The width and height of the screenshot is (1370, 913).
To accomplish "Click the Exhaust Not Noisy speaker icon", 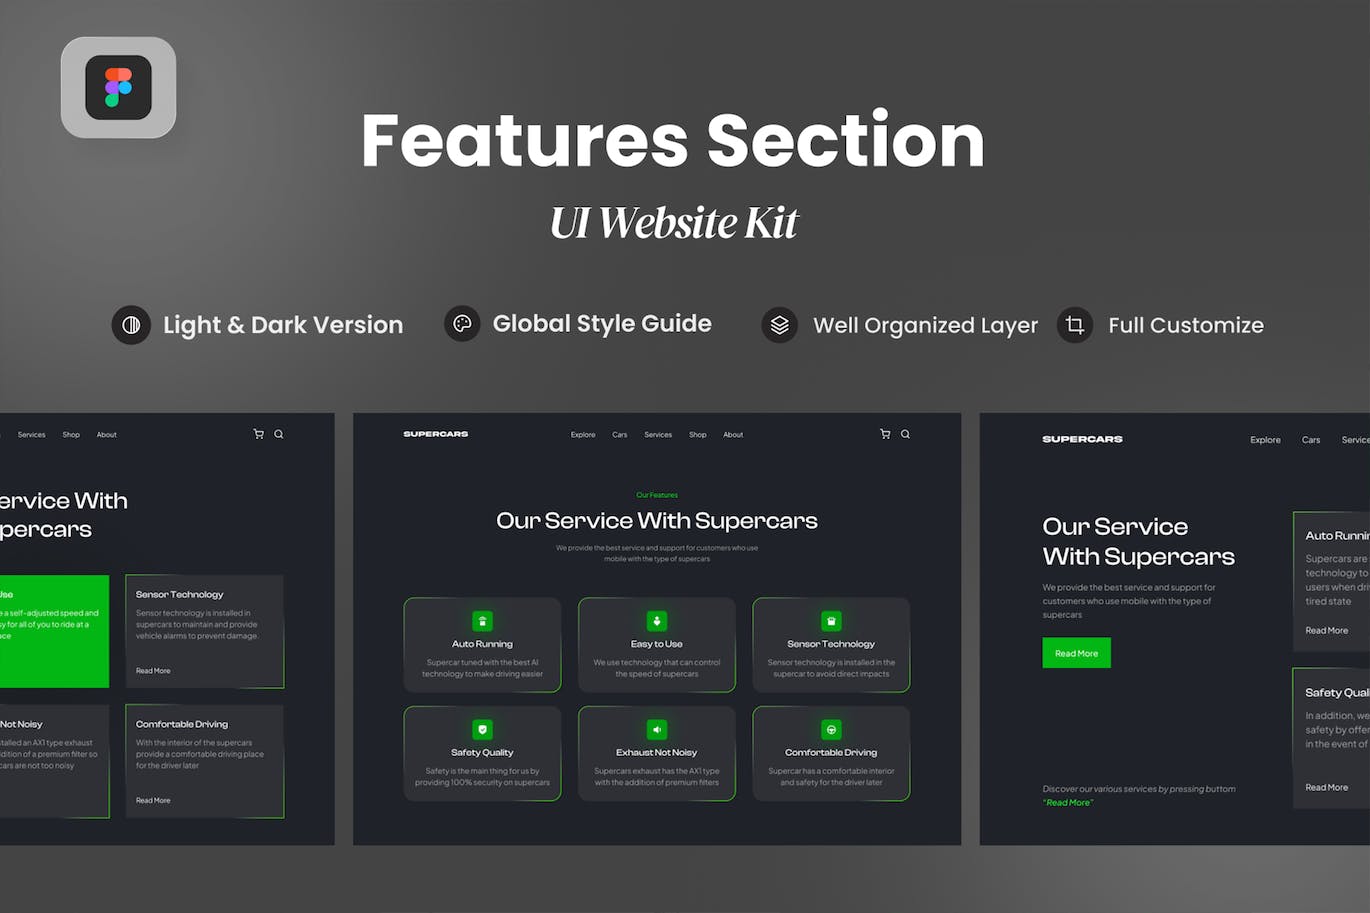I will pos(657,730).
